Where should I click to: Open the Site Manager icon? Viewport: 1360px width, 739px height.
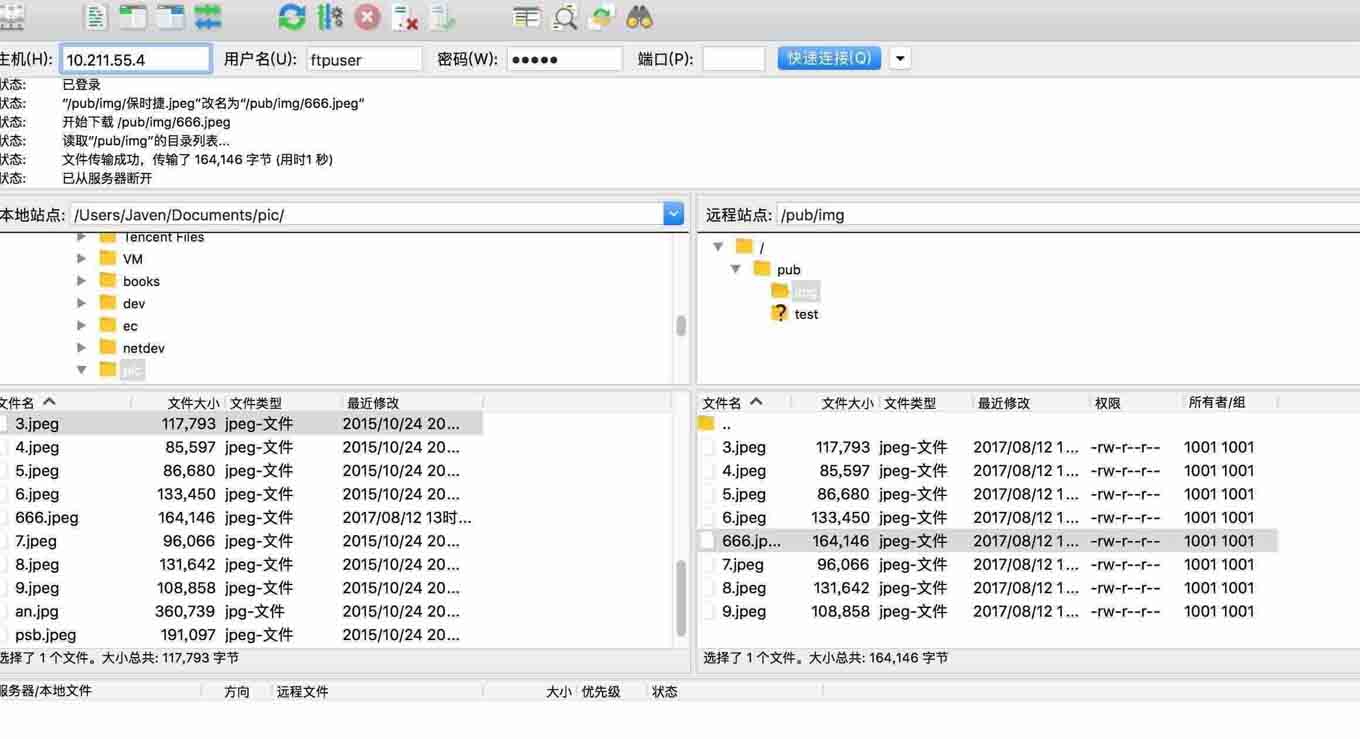(x=12, y=17)
